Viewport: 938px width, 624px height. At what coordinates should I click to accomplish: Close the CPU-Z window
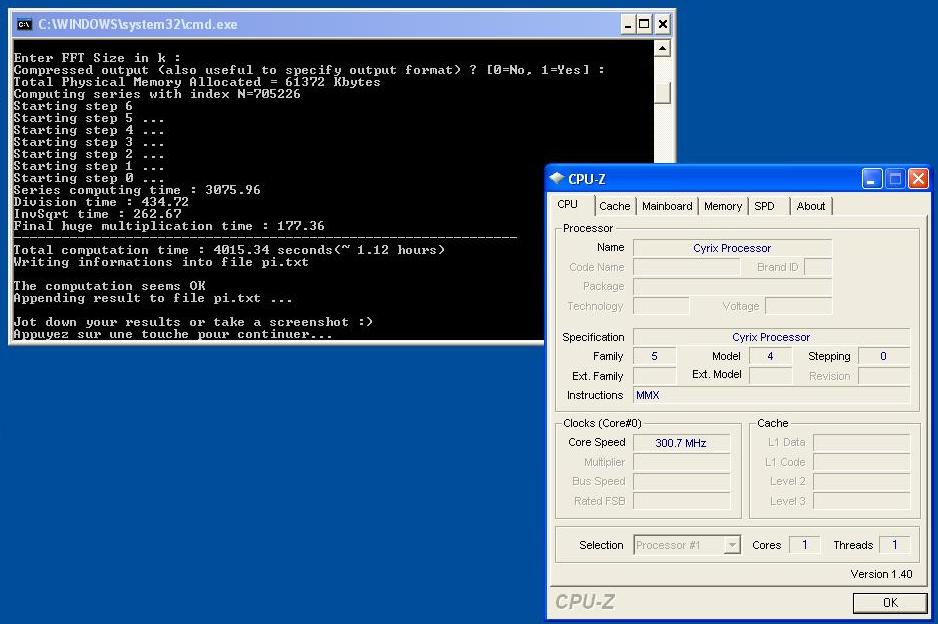[918, 179]
